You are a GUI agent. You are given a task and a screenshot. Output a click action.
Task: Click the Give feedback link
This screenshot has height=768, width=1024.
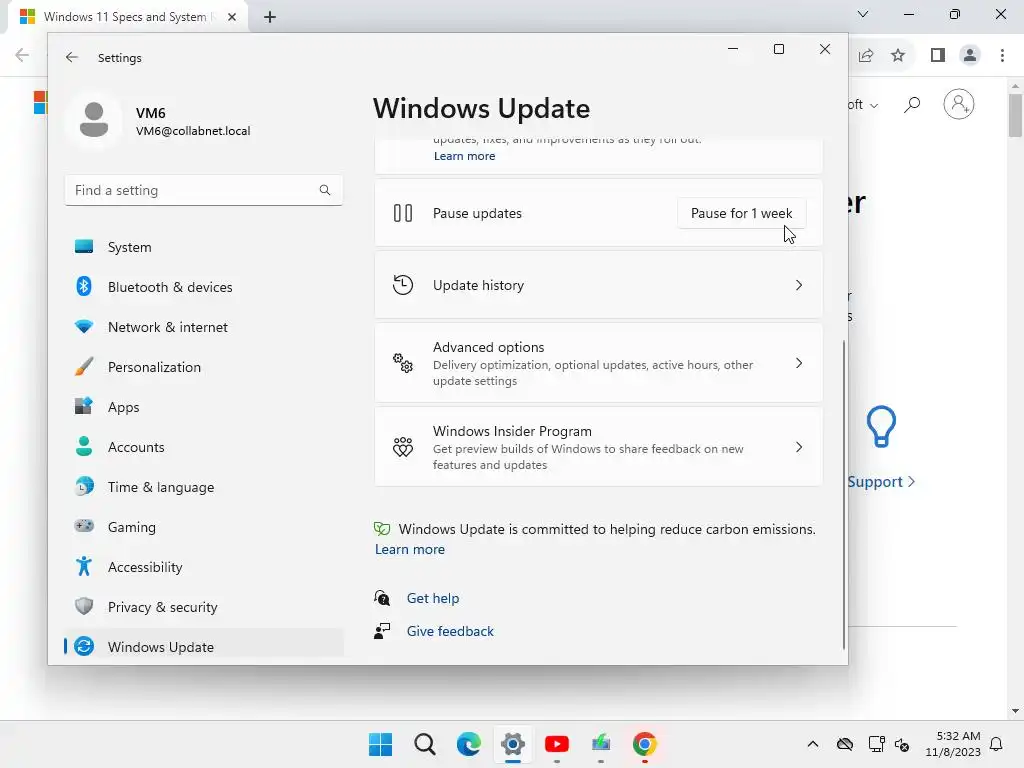pos(450,631)
